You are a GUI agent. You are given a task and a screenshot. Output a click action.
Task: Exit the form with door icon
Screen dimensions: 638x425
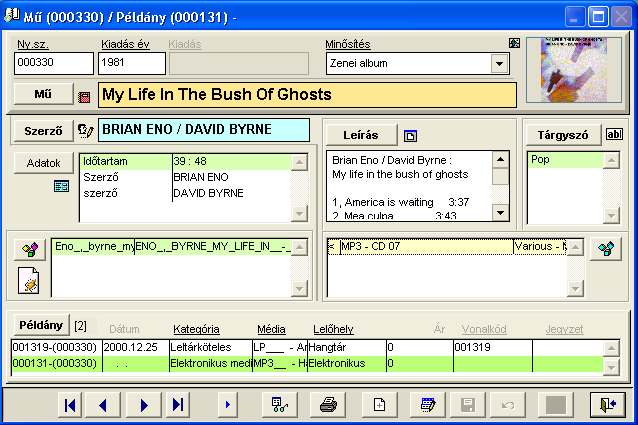608,405
